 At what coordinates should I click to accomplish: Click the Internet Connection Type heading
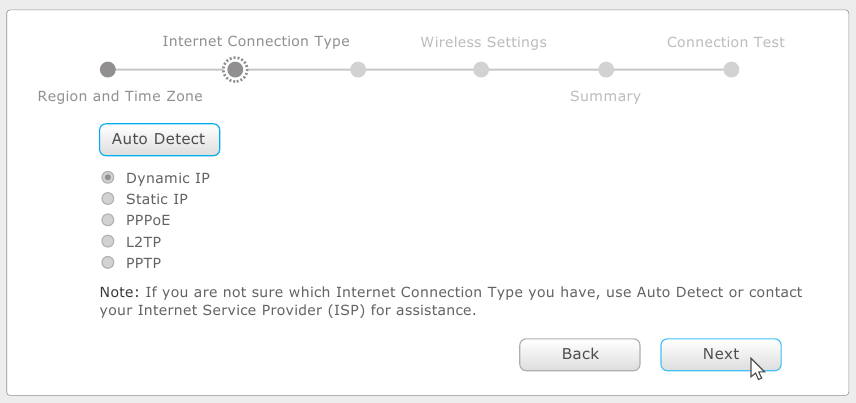pos(256,42)
